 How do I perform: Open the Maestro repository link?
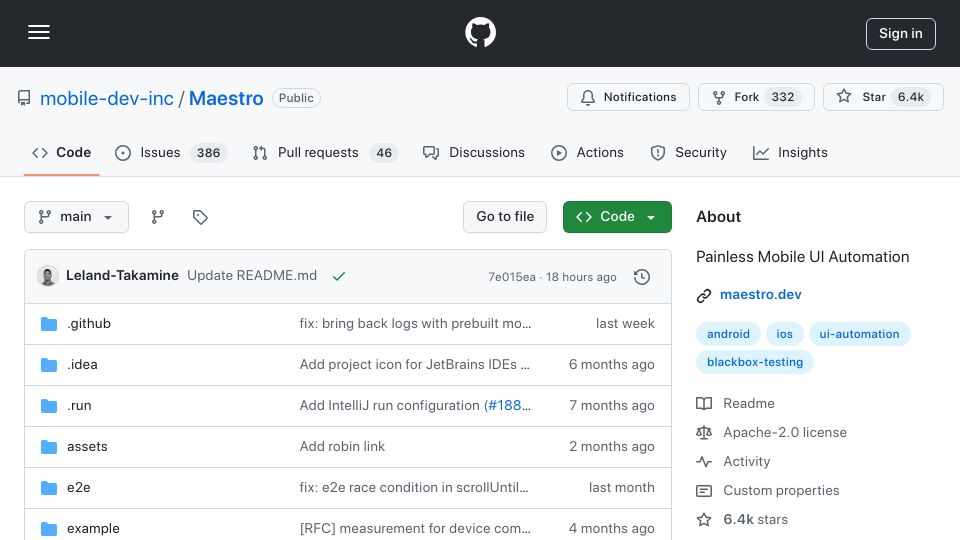(x=226, y=98)
